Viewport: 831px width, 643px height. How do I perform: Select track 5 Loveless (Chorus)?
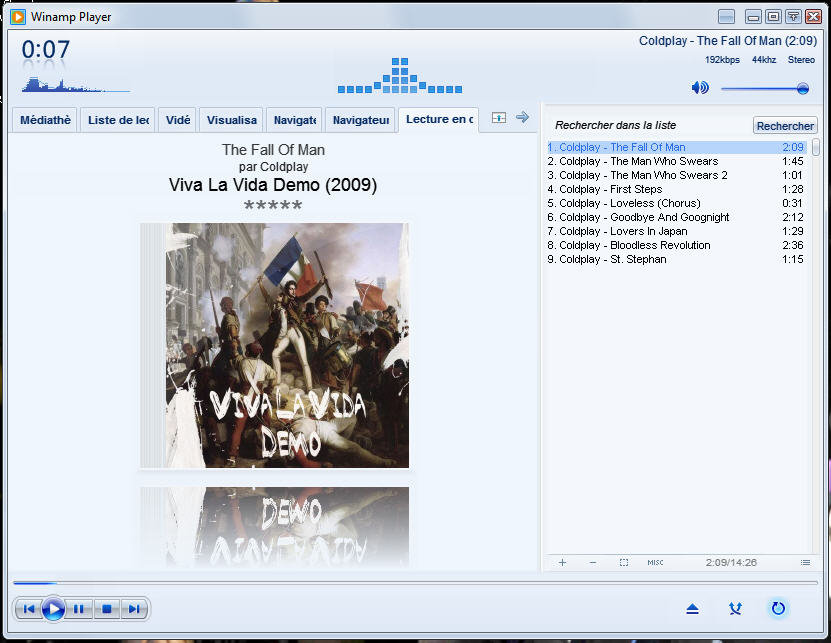click(676, 204)
